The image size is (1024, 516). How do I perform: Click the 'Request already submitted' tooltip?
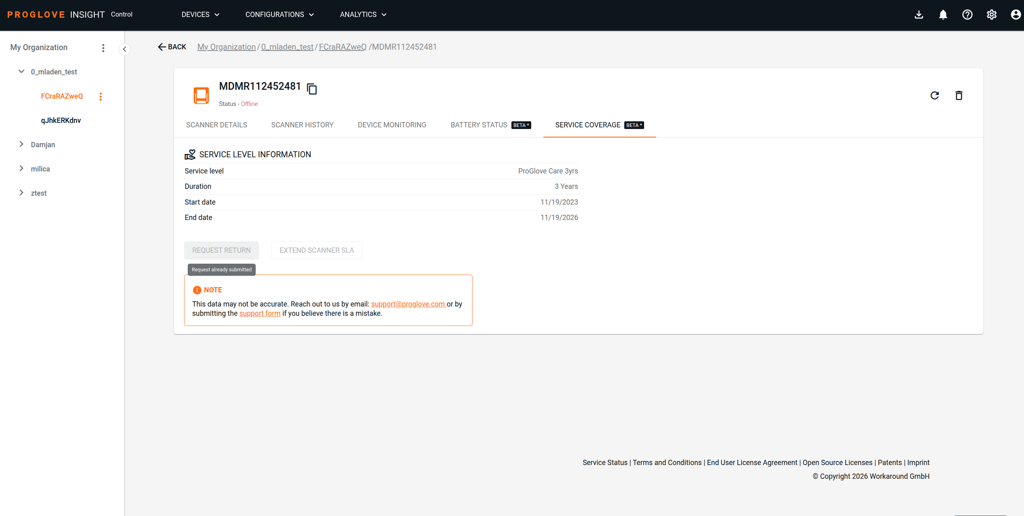pos(221,269)
